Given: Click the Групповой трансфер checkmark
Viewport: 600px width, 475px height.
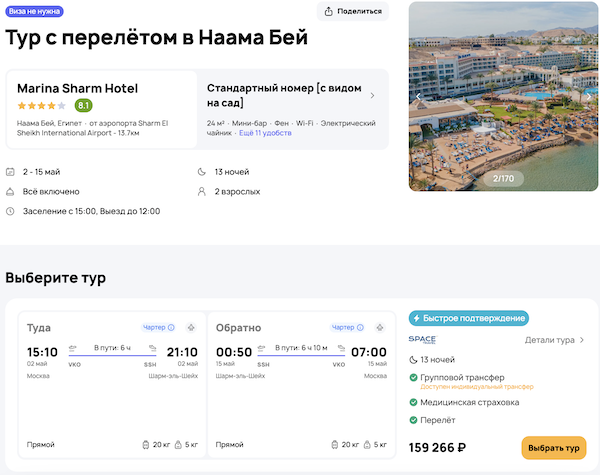Looking at the screenshot, I should [414, 377].
